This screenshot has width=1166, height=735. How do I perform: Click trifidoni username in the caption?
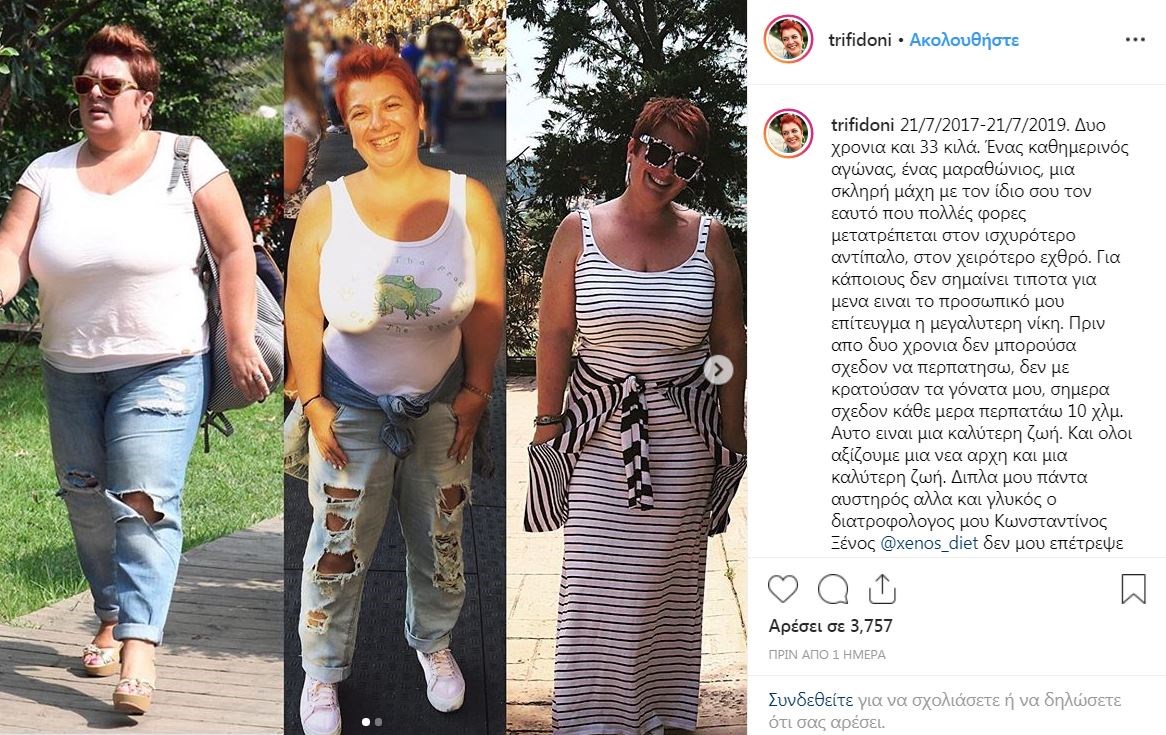pos(863,124)
